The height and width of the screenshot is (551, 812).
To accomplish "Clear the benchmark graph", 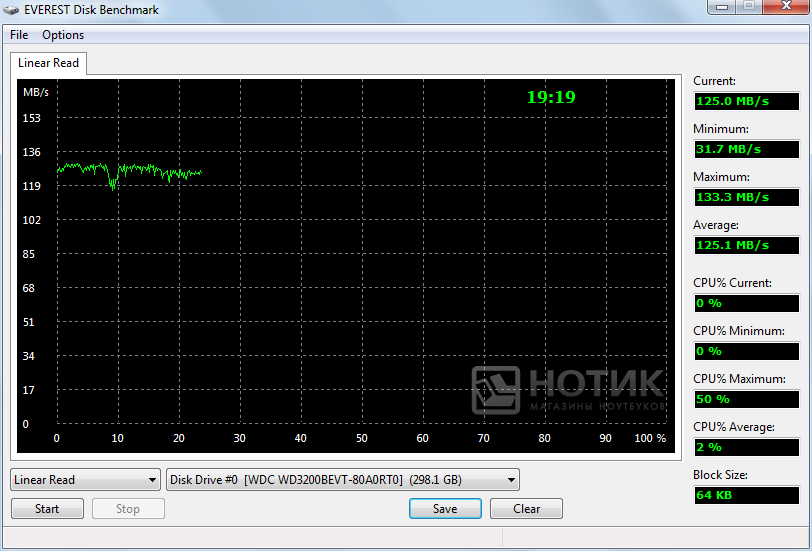I will coord(526,509).
